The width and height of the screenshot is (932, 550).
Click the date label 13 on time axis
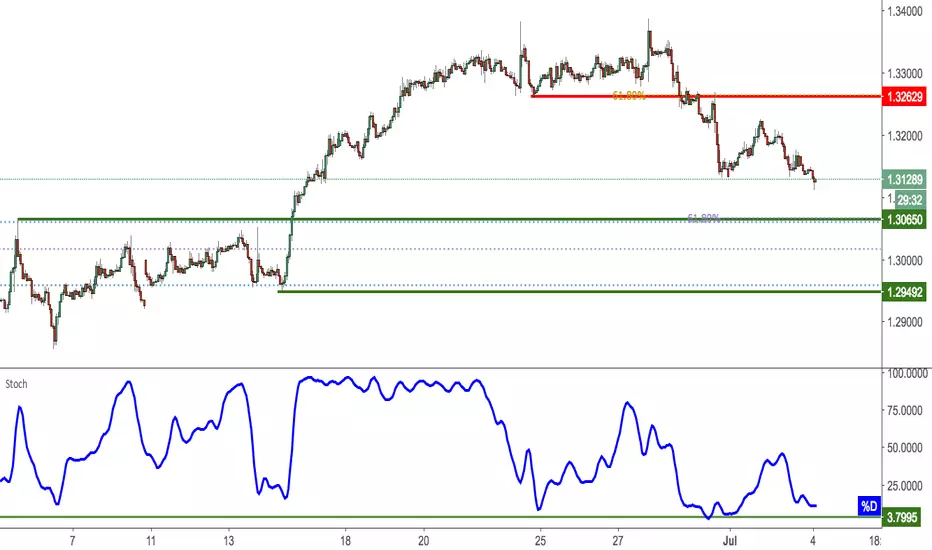point(229,541)
